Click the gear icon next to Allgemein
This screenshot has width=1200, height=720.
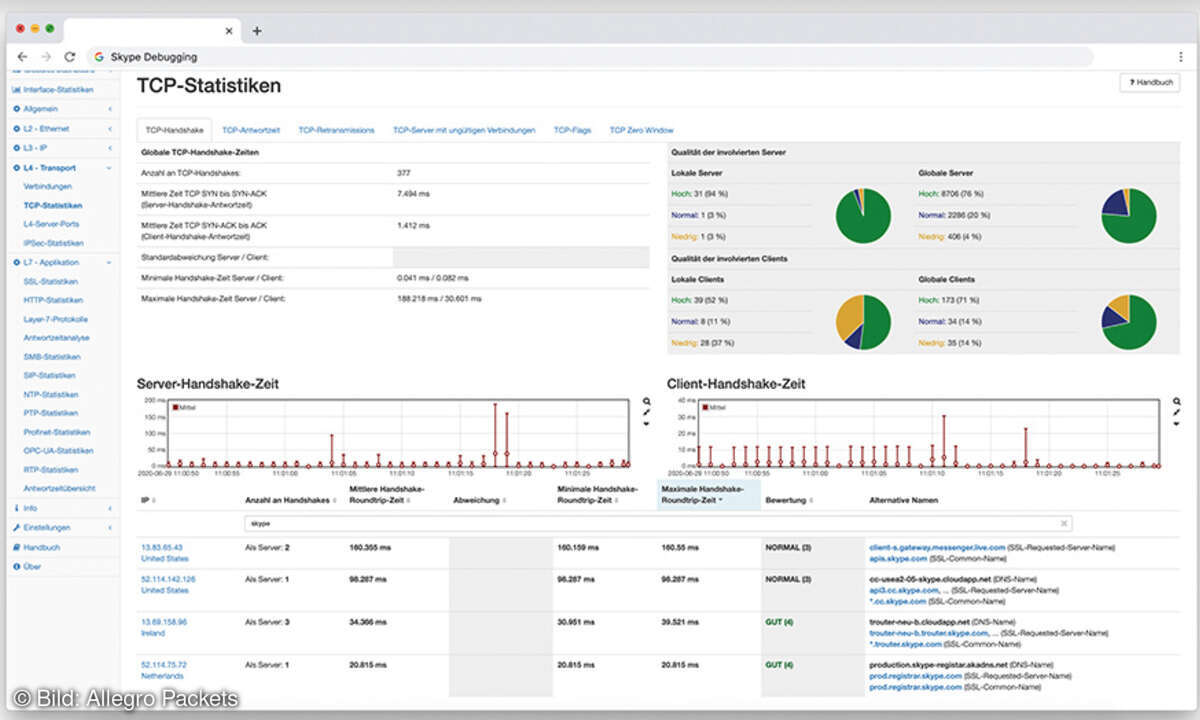(17, 109)
